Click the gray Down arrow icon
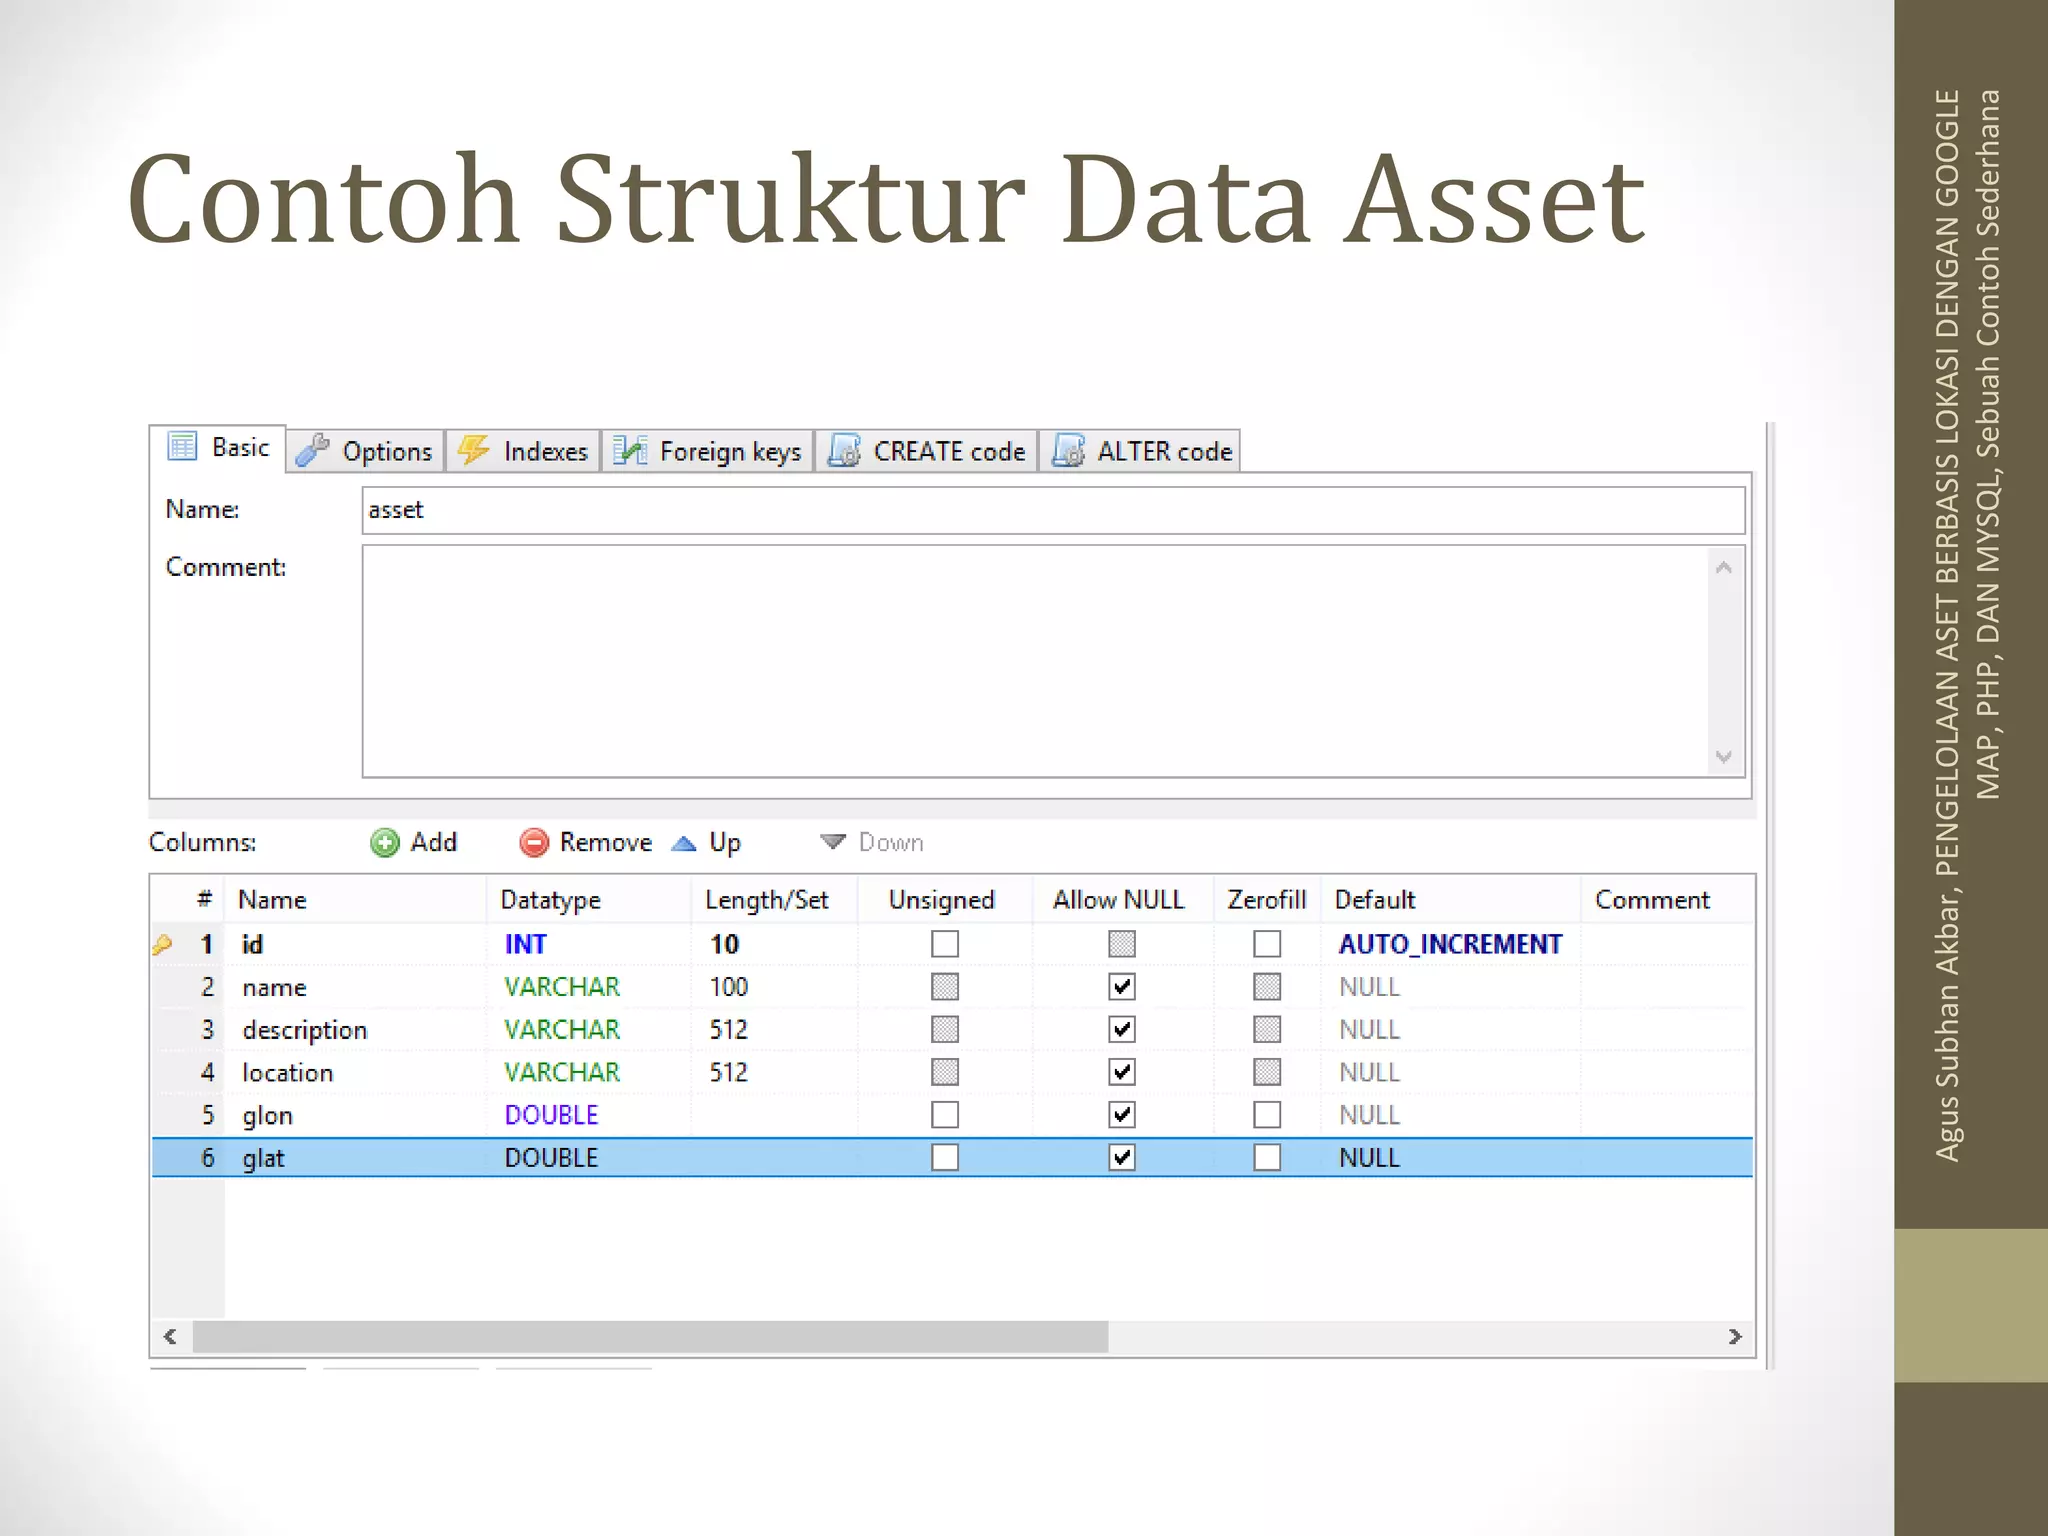 (832, 842)
